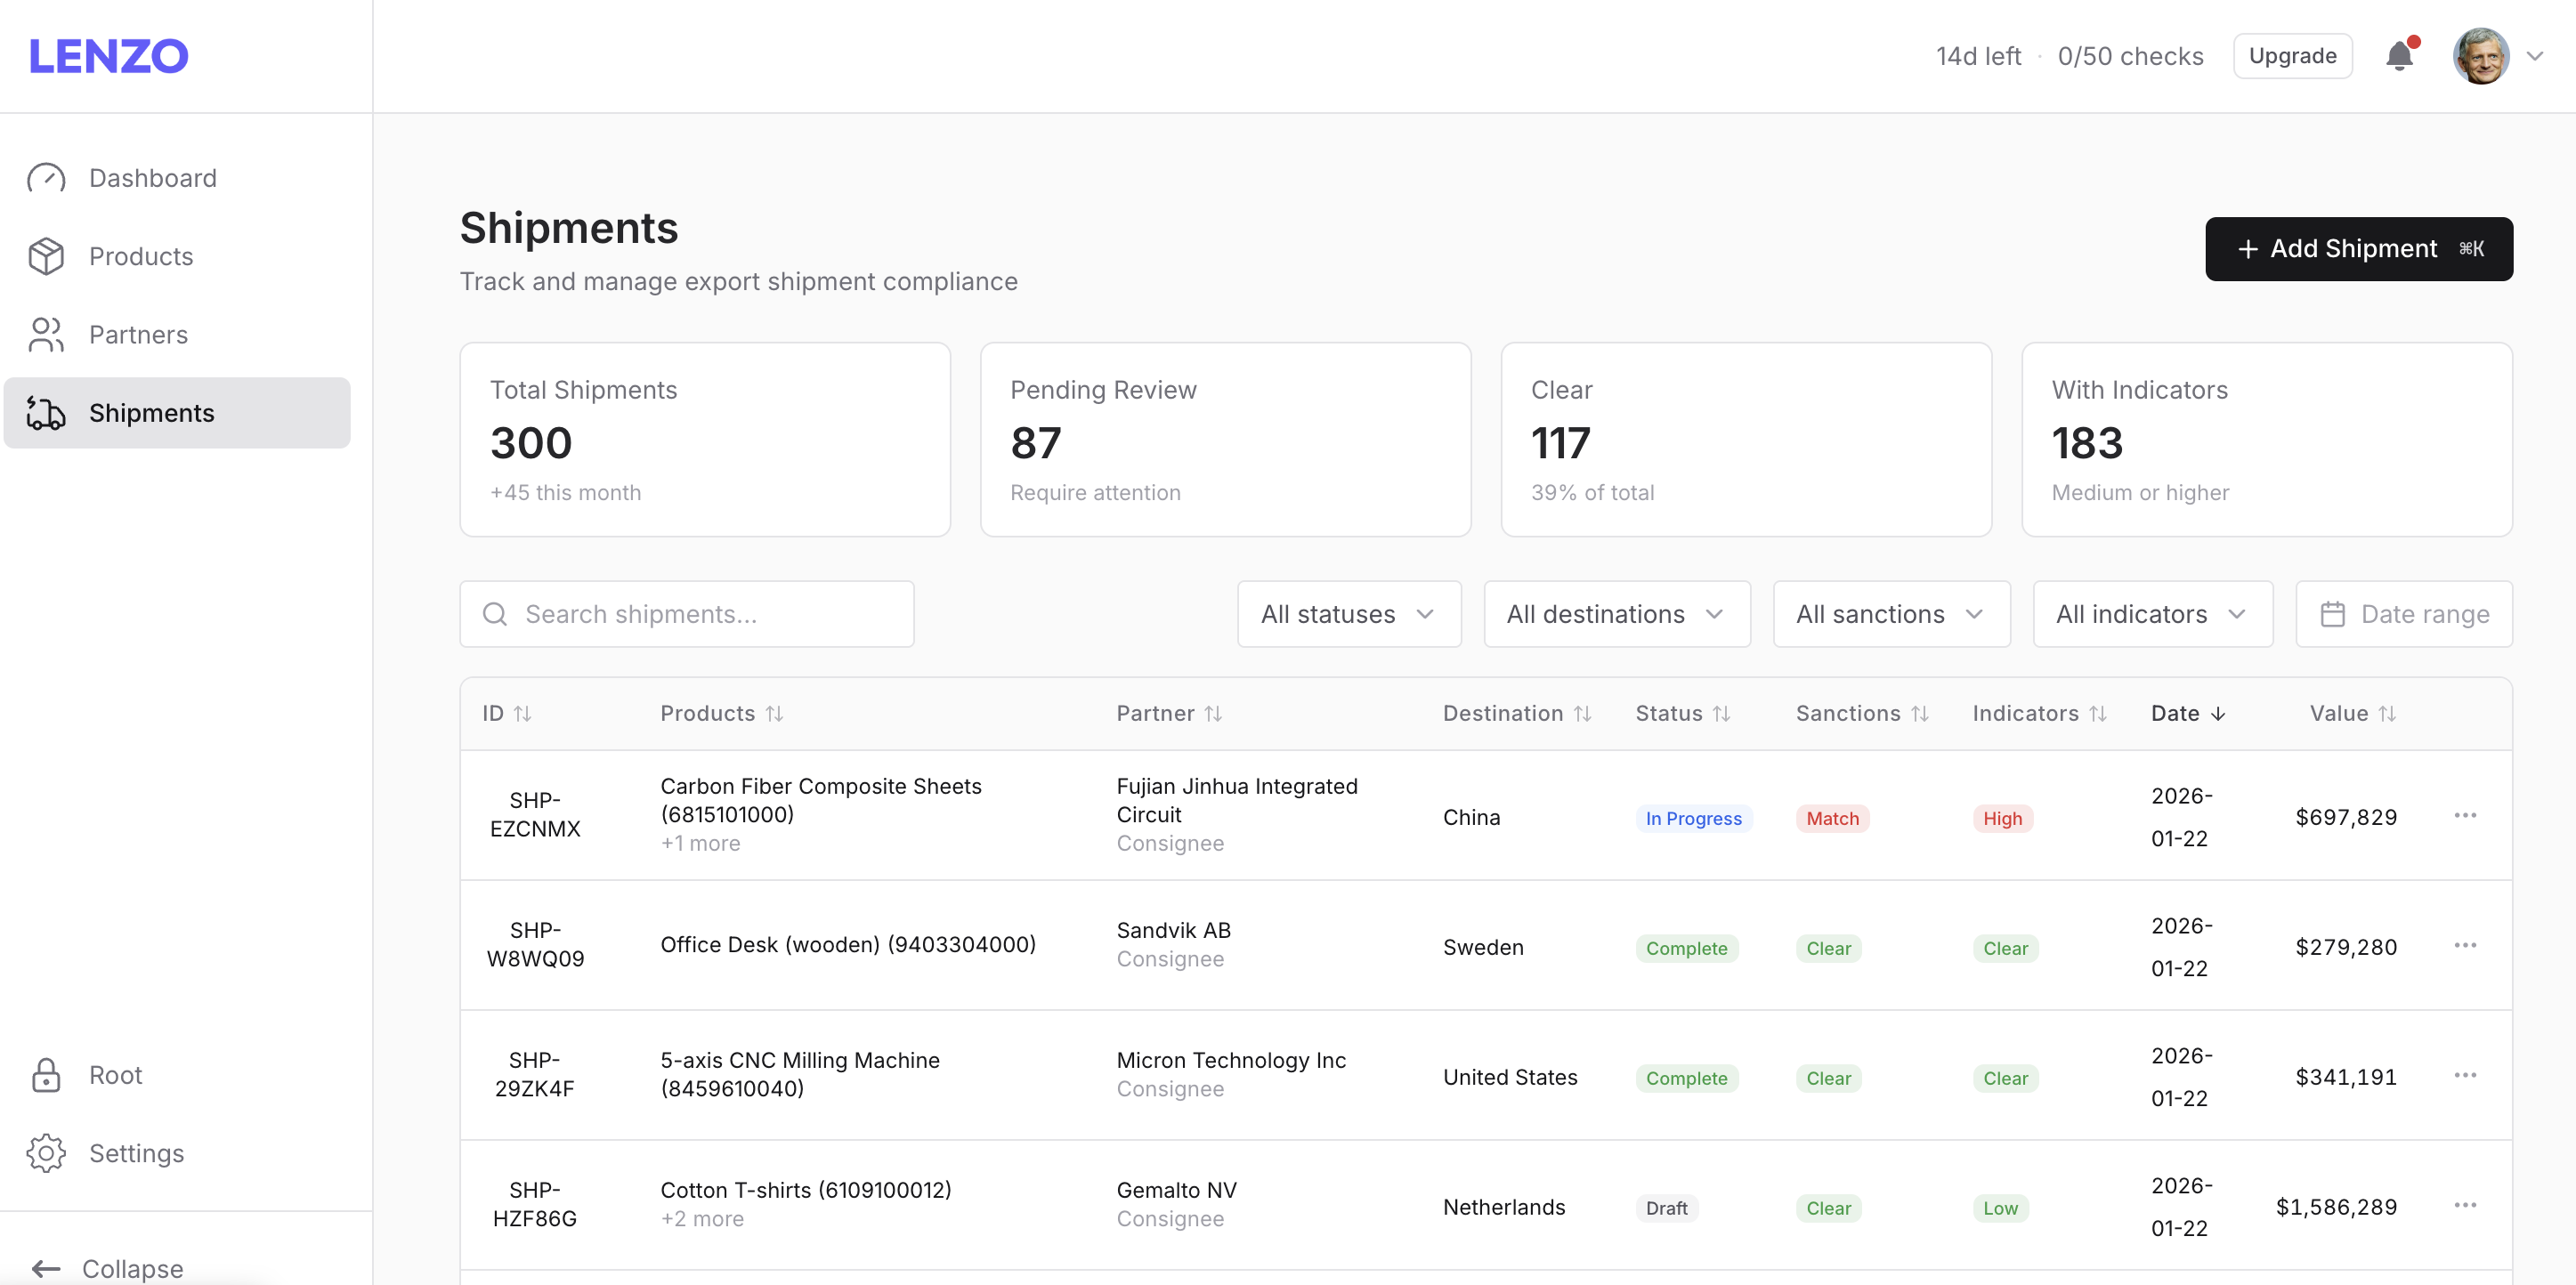Open the calendar icon in Date range
Viewport: 2576px width, 1285px height.
coord(2335,613)
